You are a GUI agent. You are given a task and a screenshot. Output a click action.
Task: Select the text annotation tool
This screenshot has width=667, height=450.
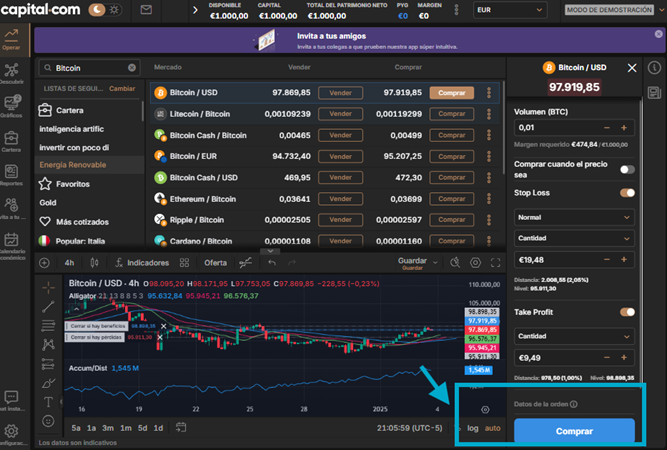[x=48, y=402]
